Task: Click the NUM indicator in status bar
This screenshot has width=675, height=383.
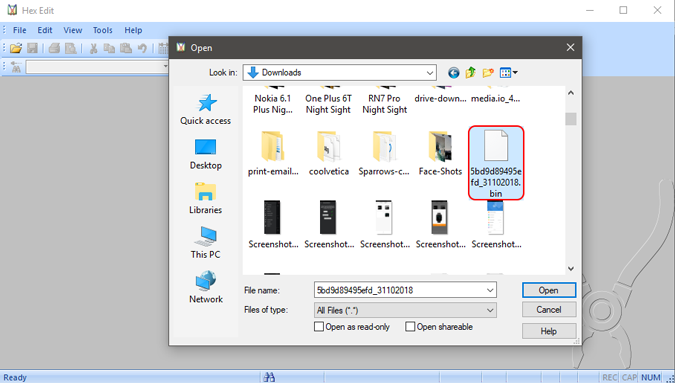Action: [650, 377]
